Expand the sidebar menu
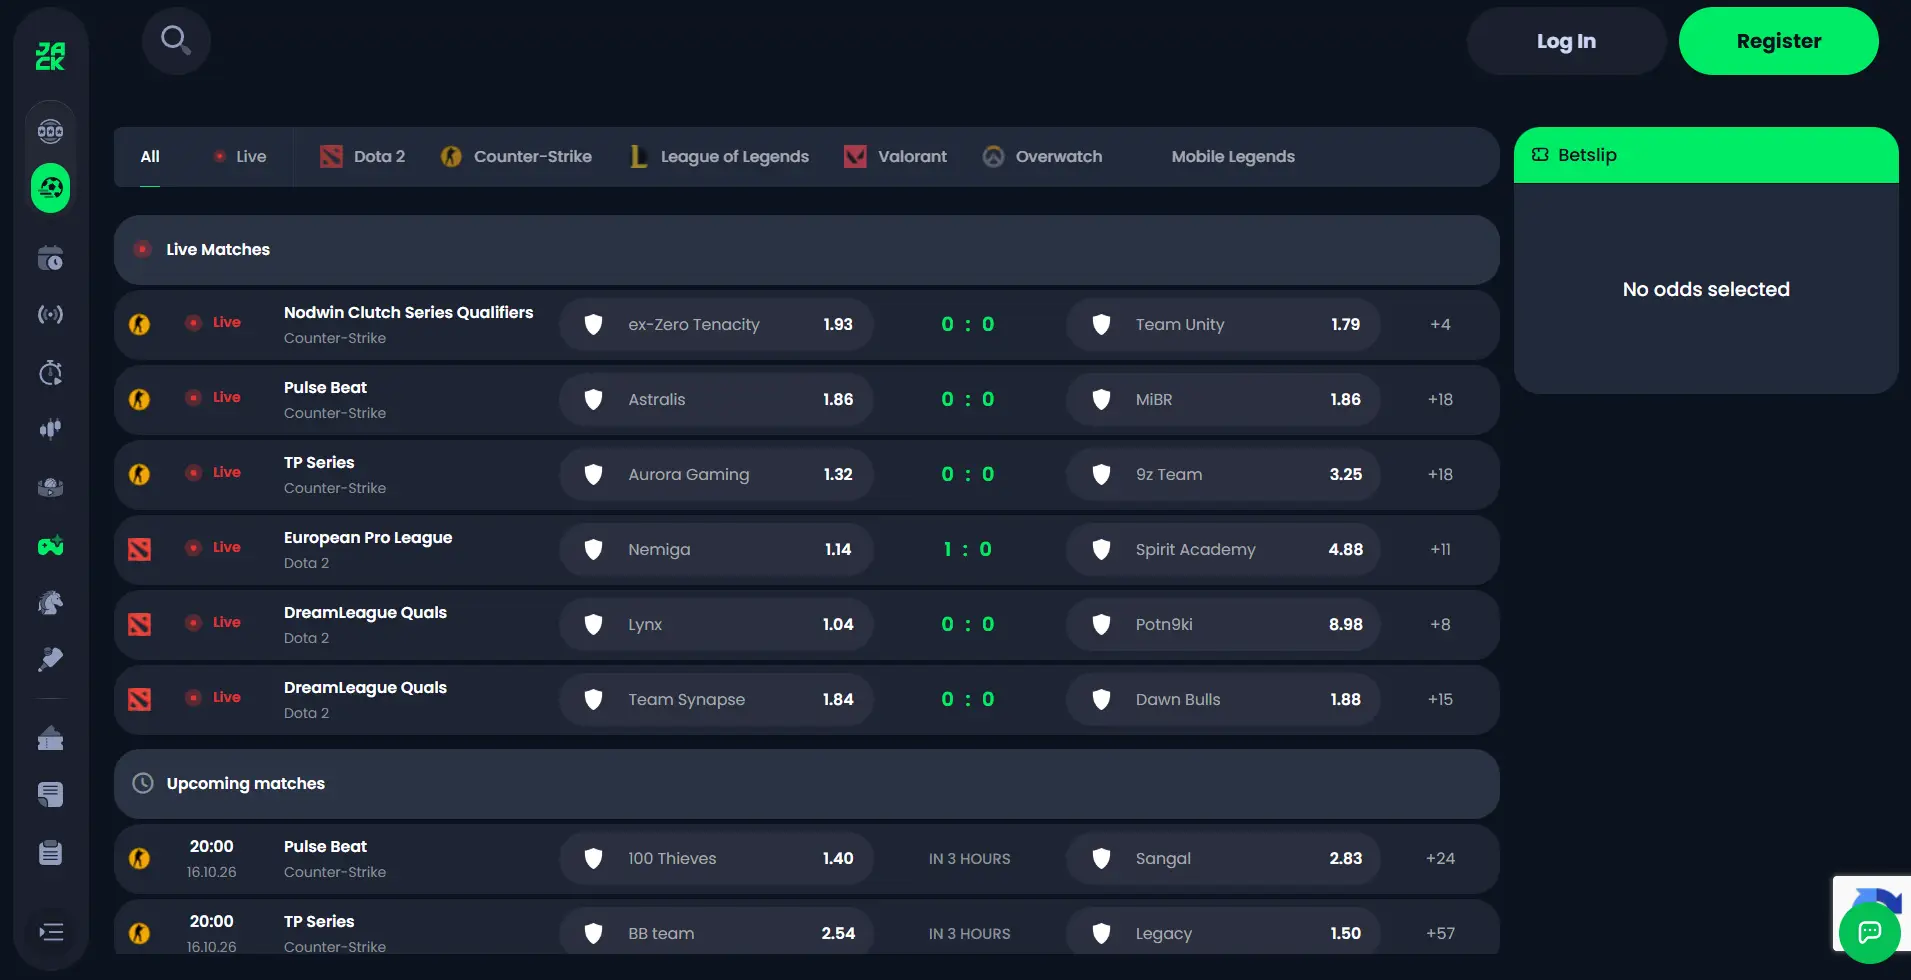The image size is (1911, 980). (51, 932)
